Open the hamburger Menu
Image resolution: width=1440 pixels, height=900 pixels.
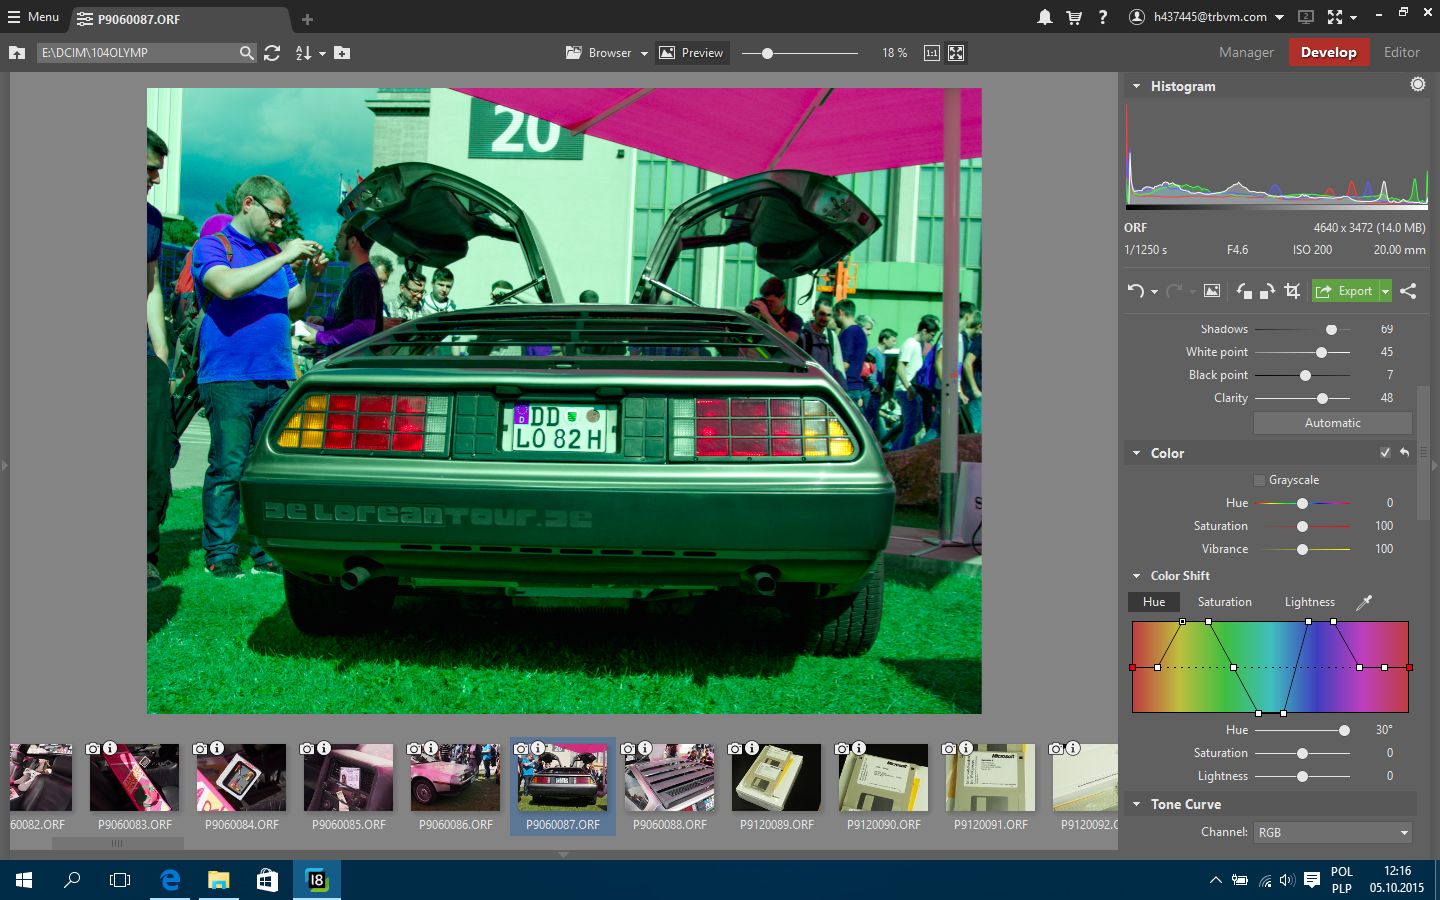point(33,17)
